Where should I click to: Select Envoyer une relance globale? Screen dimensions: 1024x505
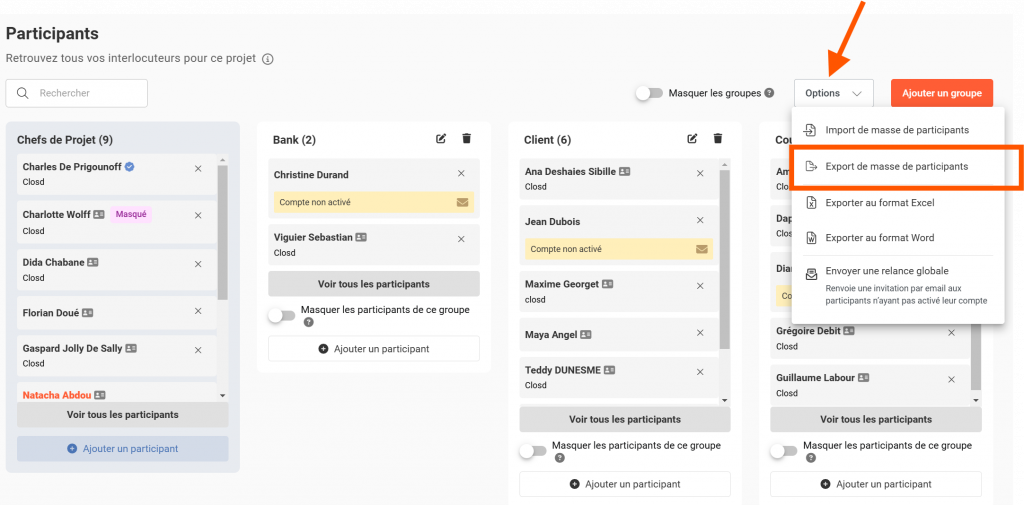click(886, 271)
